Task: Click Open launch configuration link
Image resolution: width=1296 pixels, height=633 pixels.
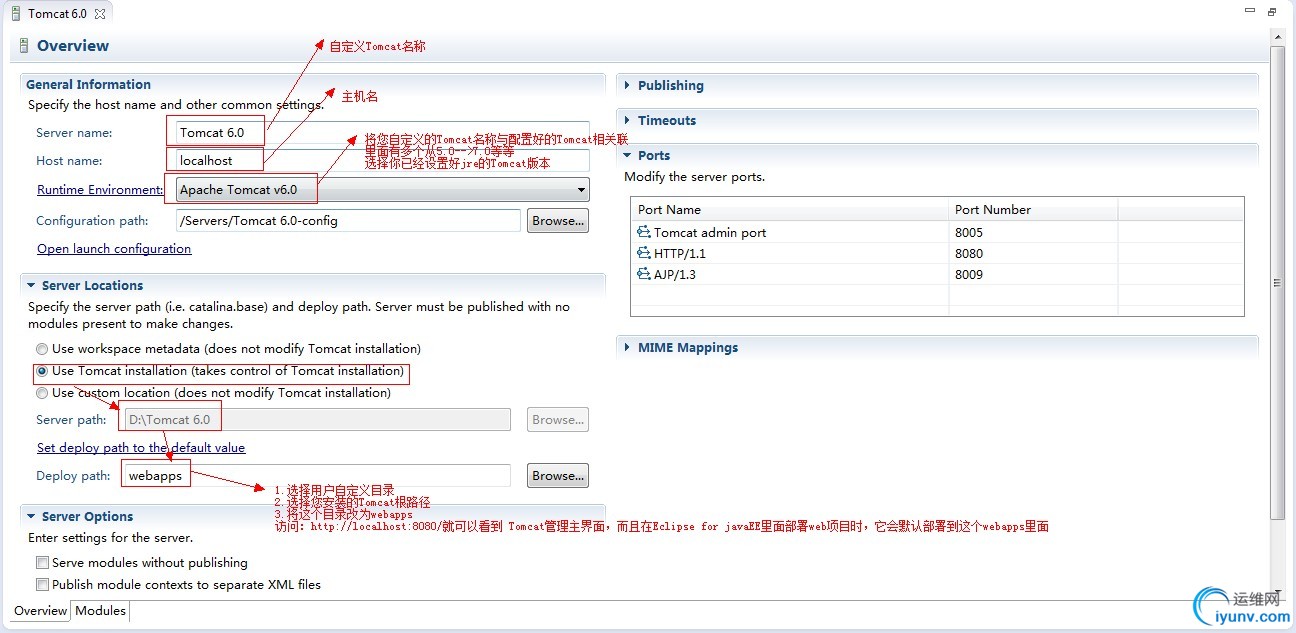Action: coord(114,249)
